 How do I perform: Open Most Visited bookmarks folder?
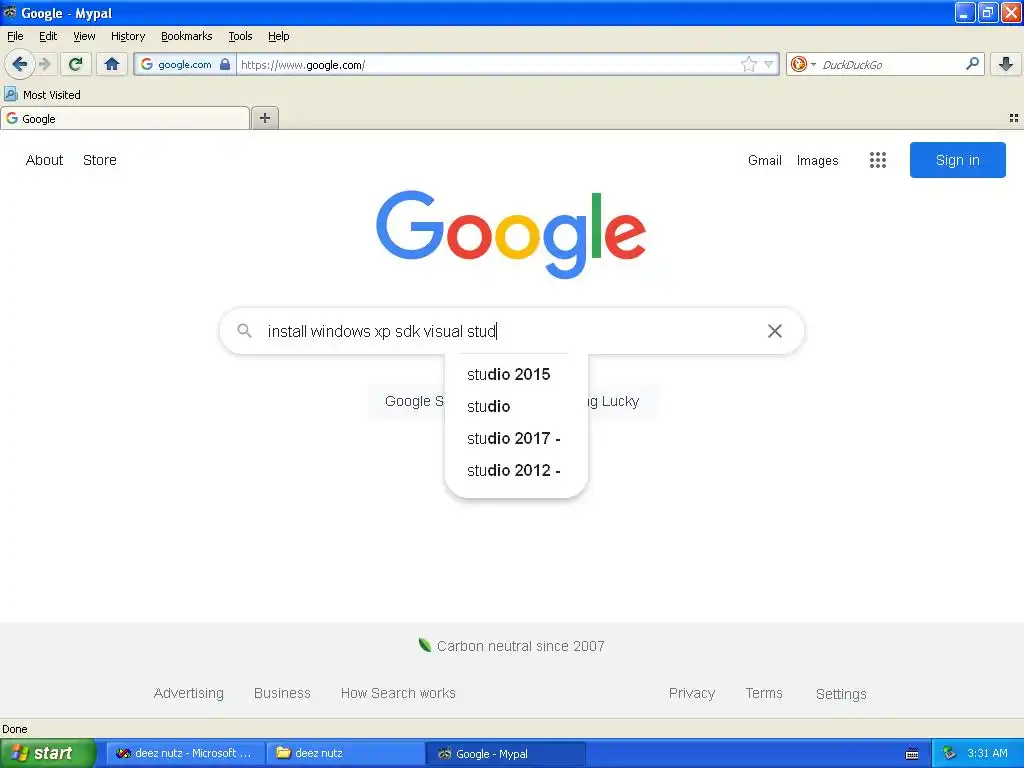(42, 95)
